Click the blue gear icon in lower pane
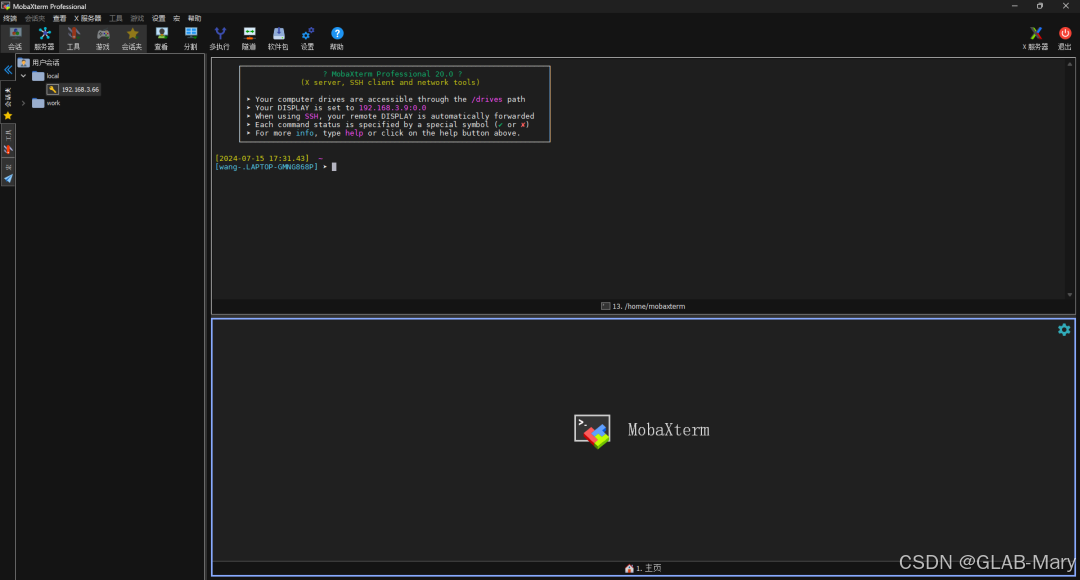1080x580 pixels. point(1064,330)
